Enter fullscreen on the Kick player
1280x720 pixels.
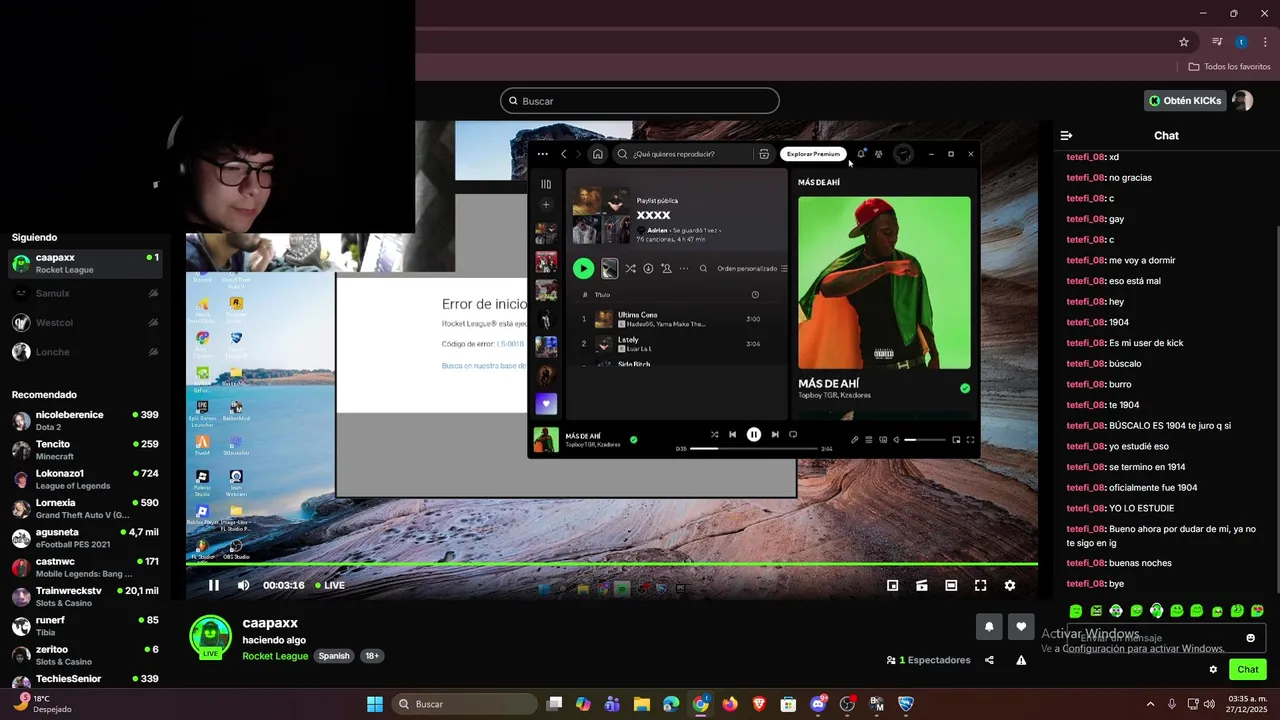tap(980, 585)
